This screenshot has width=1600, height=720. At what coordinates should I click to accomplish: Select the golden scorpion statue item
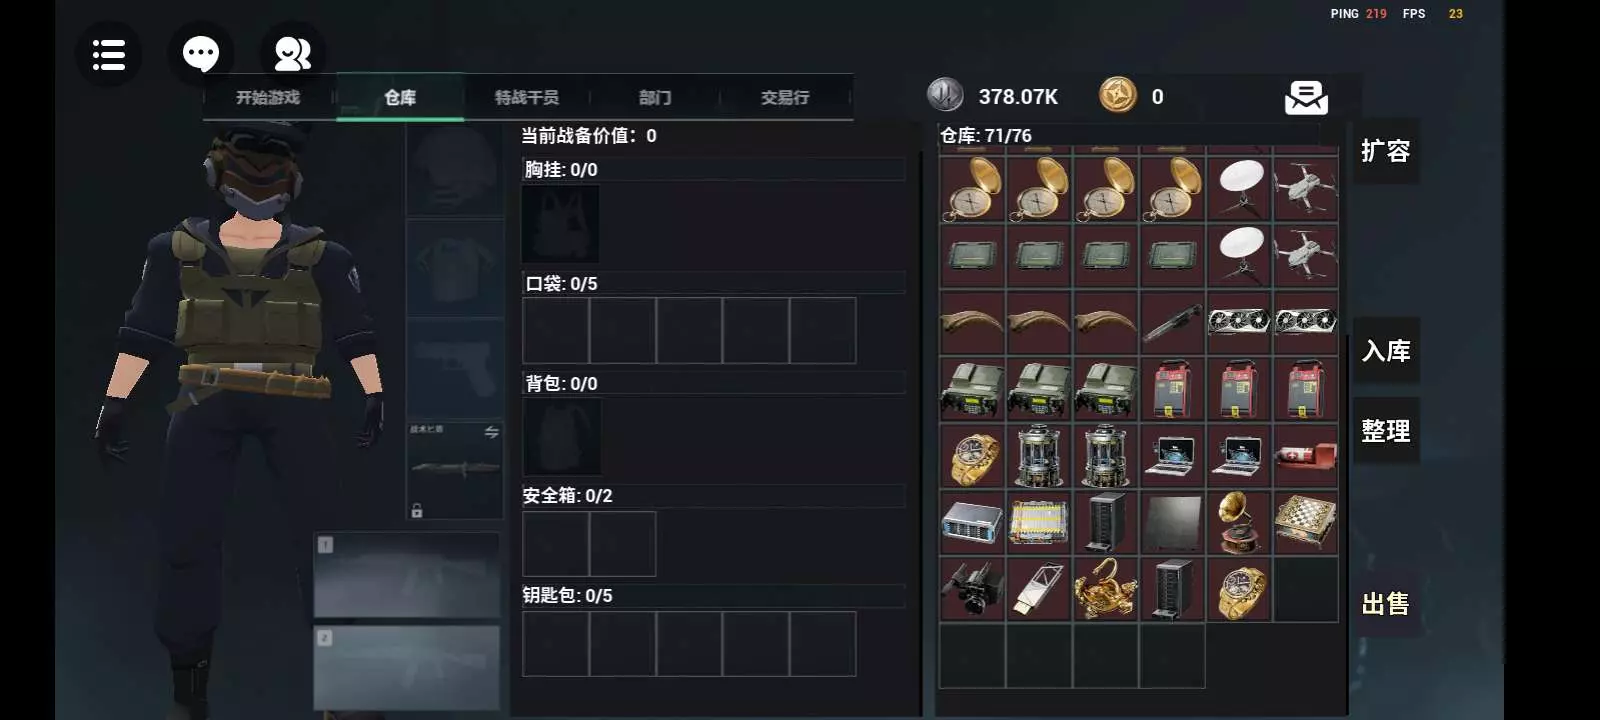1105,589
